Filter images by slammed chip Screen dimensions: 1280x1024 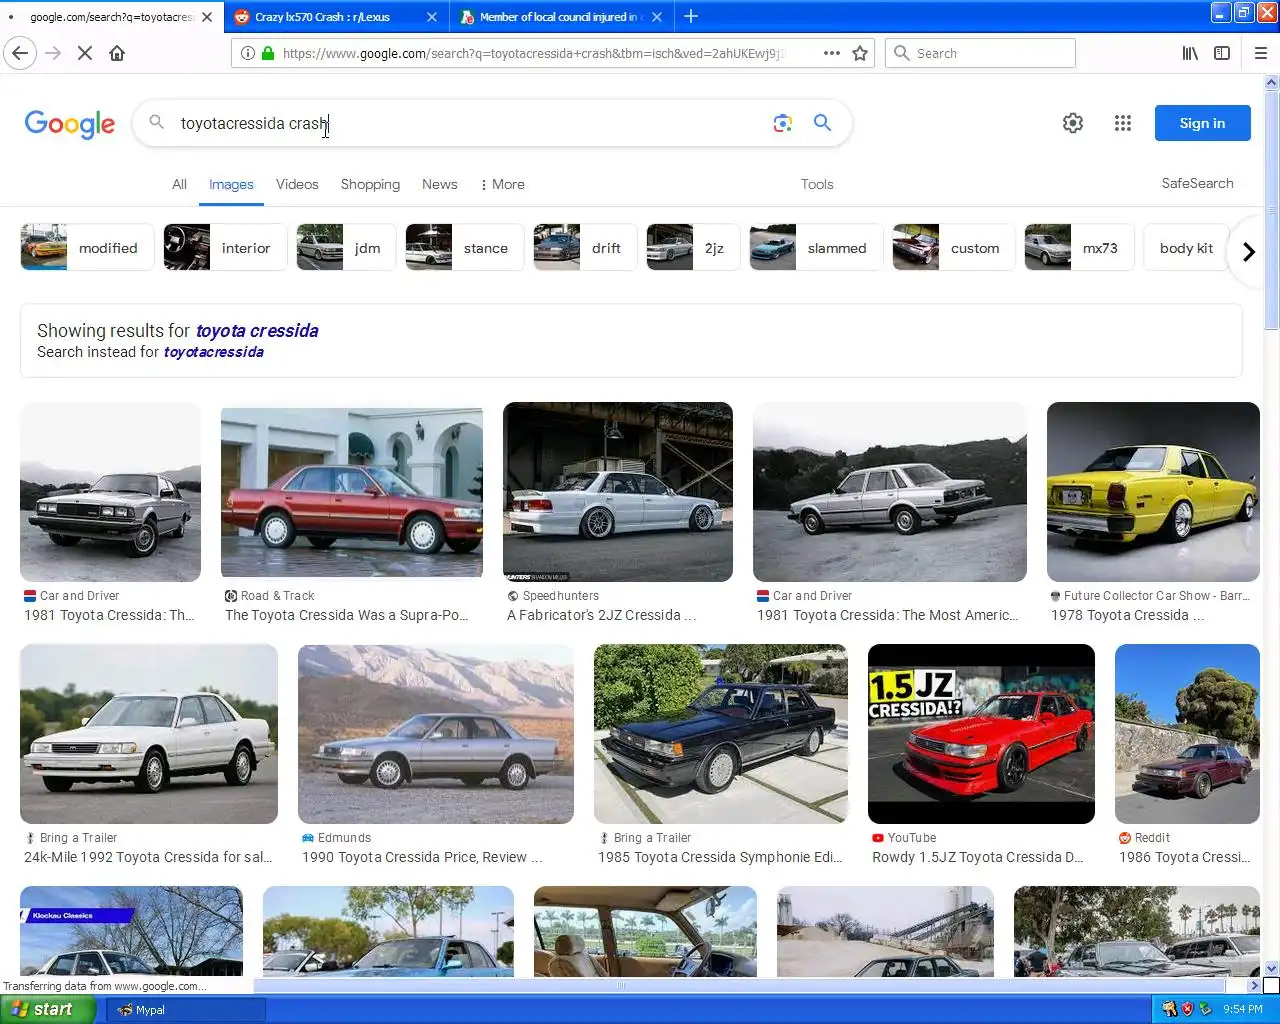[816, 248]
